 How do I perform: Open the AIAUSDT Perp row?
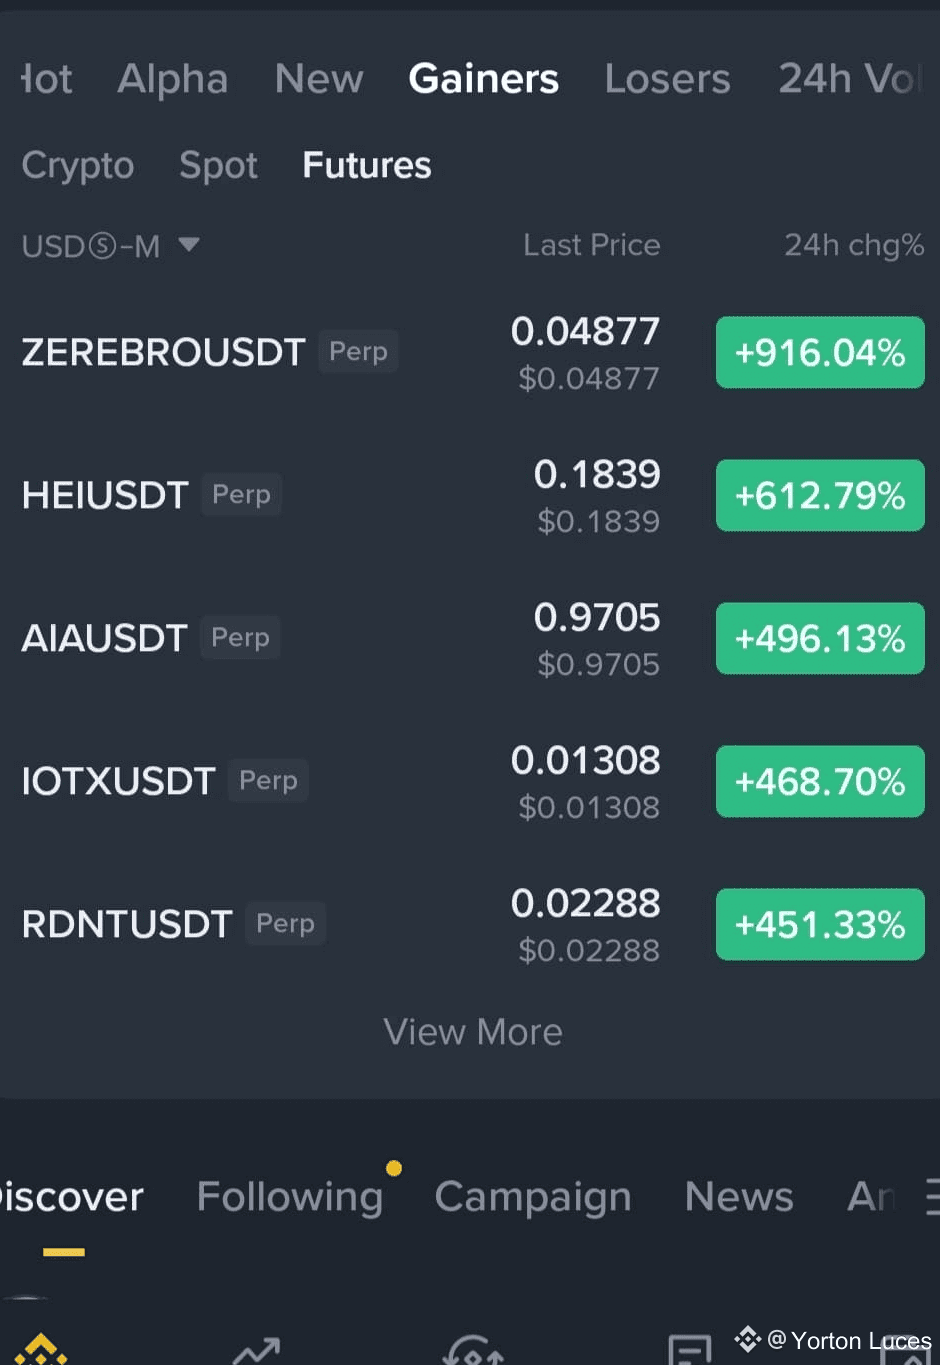coord(470,638)
